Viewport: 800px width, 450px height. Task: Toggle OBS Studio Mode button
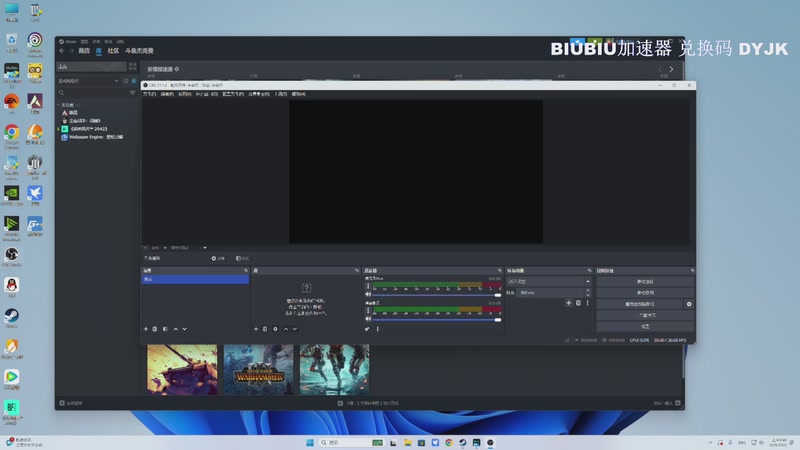(x=645, y=315)
